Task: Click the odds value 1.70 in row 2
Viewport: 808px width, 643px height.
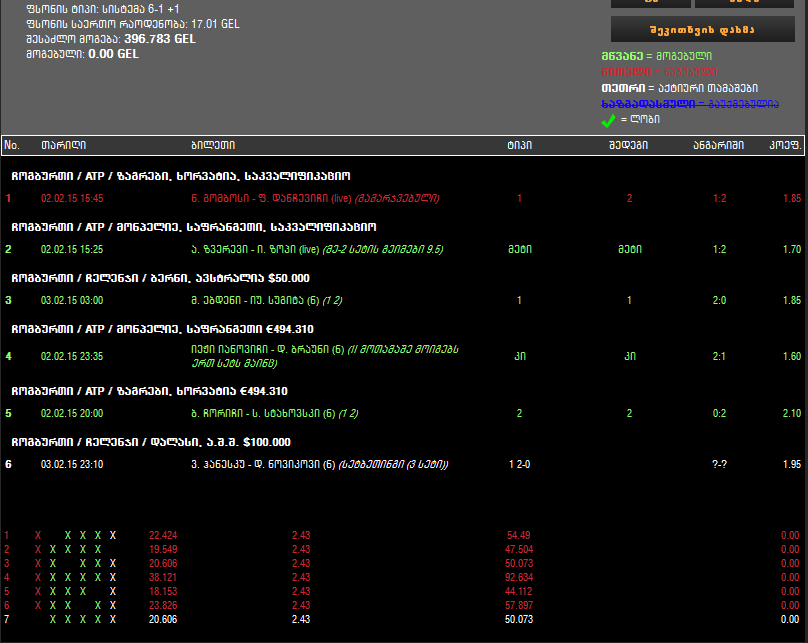Action: (x=792, y=249)
